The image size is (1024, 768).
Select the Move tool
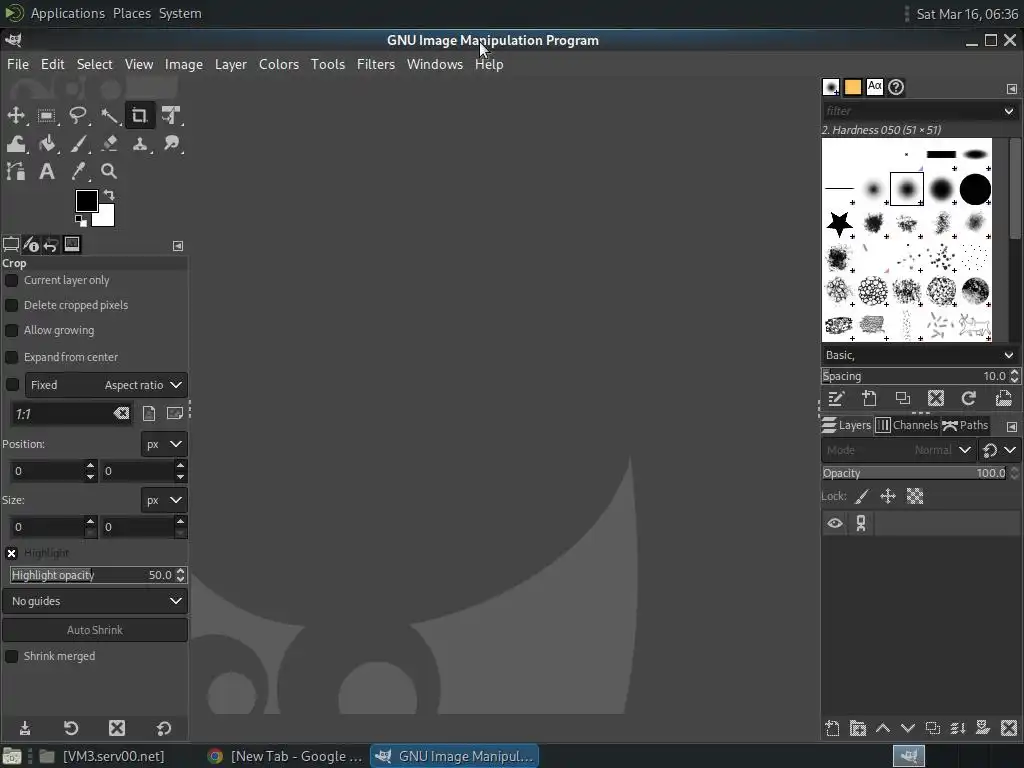pyautogui.click(x=16, y=116)
